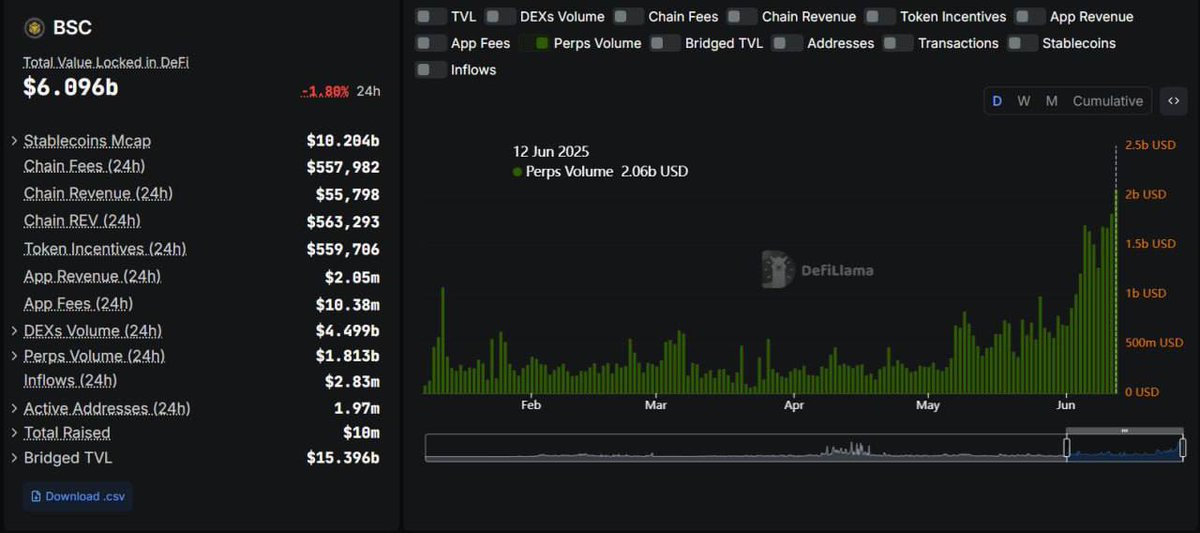
Task: Click Total Value Locked in DeFi label
Action: pos(106,62)
